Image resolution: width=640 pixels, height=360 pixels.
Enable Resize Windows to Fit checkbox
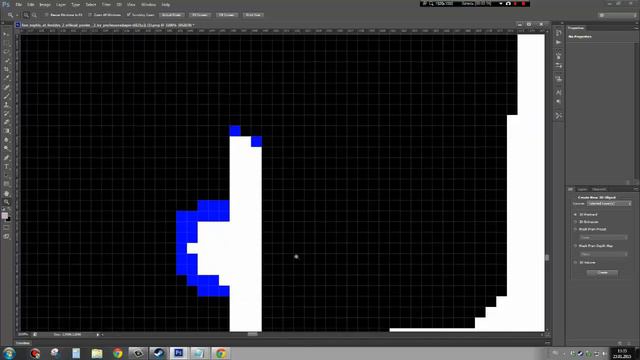pos(47,15)
